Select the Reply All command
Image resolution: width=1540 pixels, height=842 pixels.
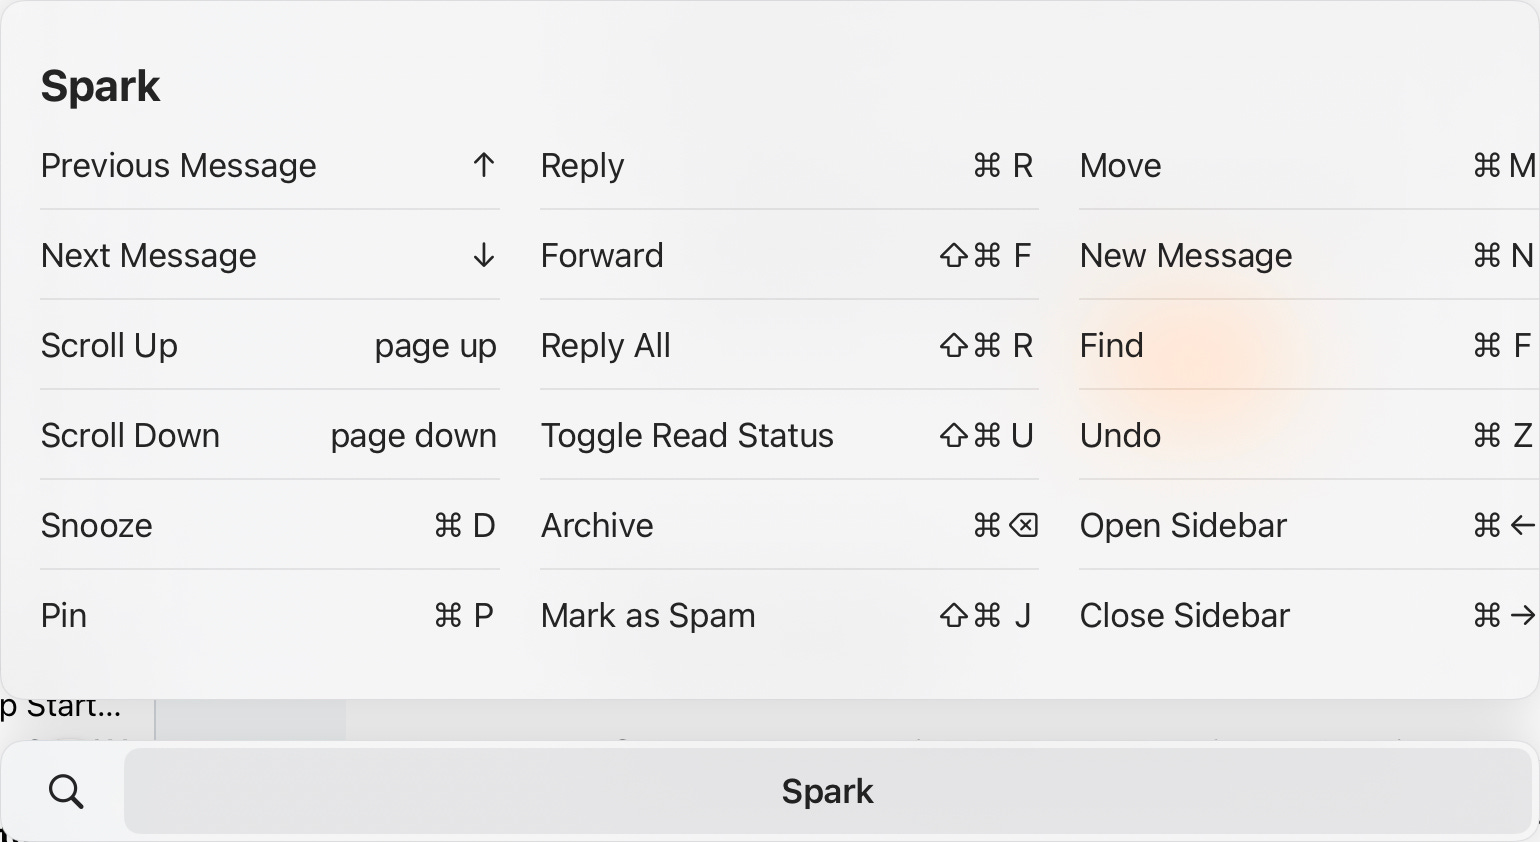pos(789,345)
